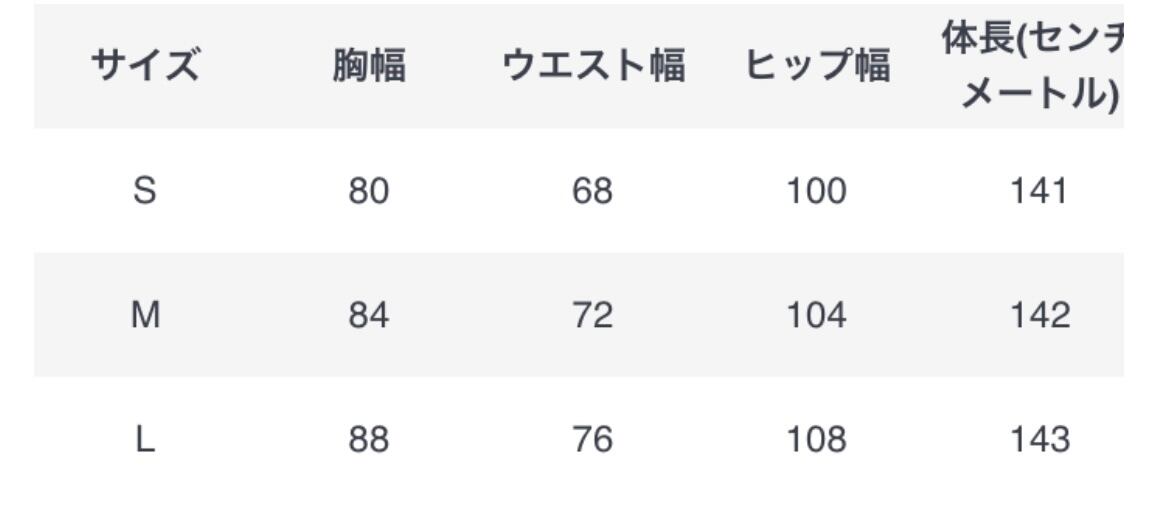The width and height of the screenshot is (1154, 506).
Task: Click the 胸幅 value 84 for size M
Action: click(369, 316)
